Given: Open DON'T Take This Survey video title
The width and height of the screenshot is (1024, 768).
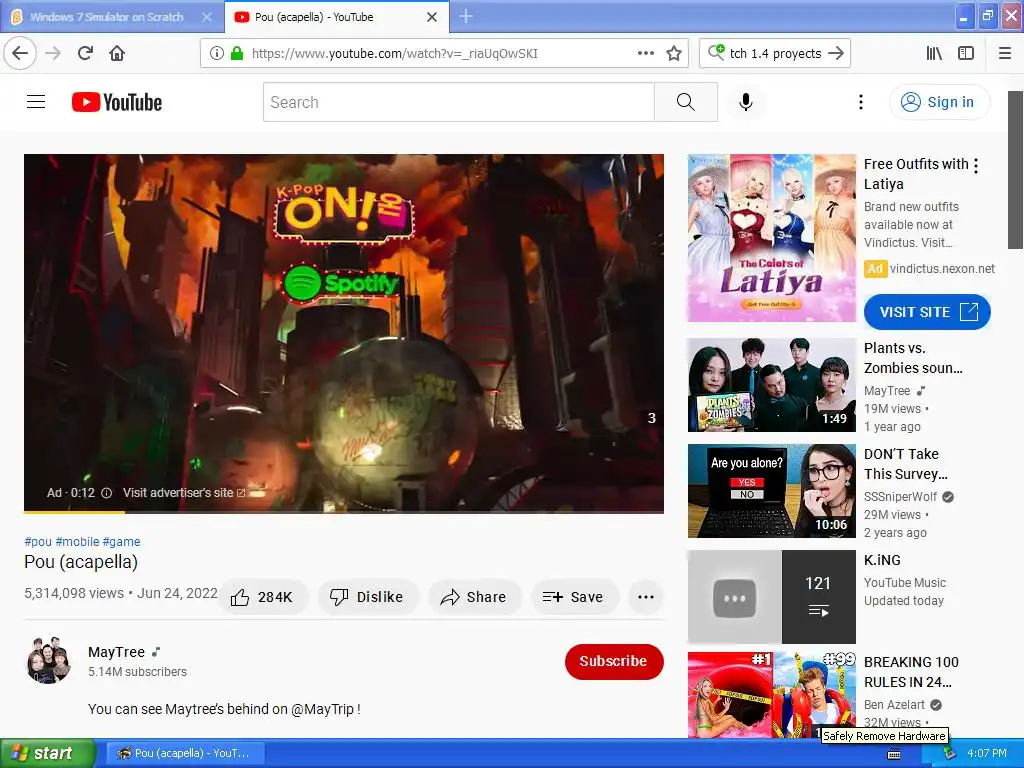Looking at the screenshot, I should point(905,464).
